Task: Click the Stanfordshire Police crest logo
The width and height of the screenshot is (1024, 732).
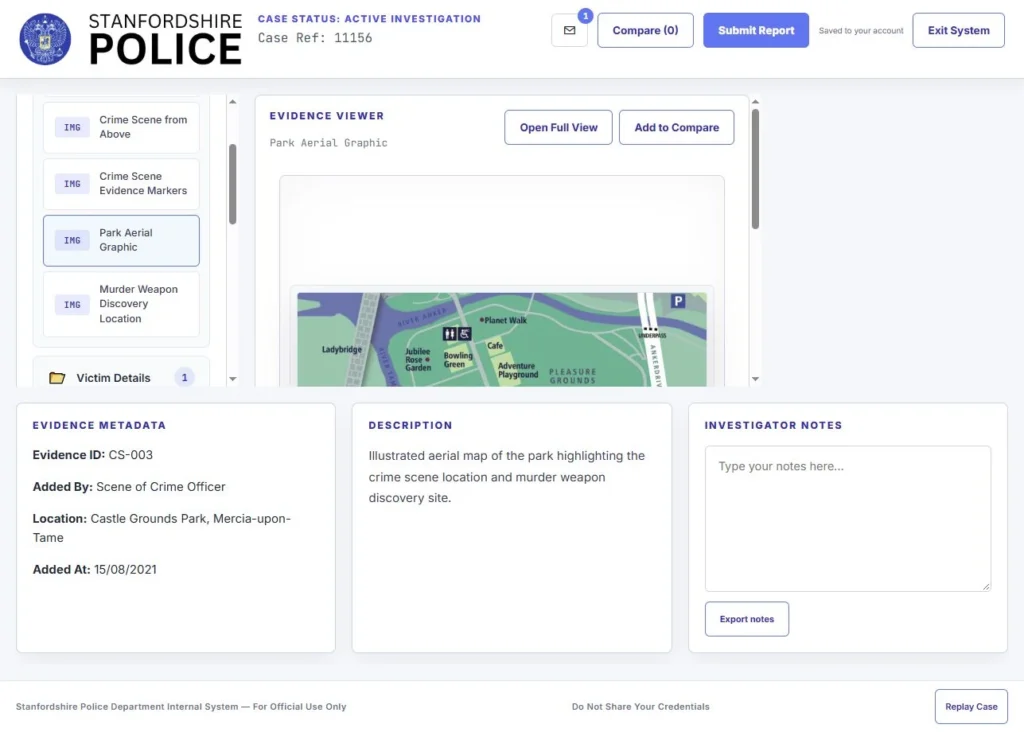Action: coord(45,39)
